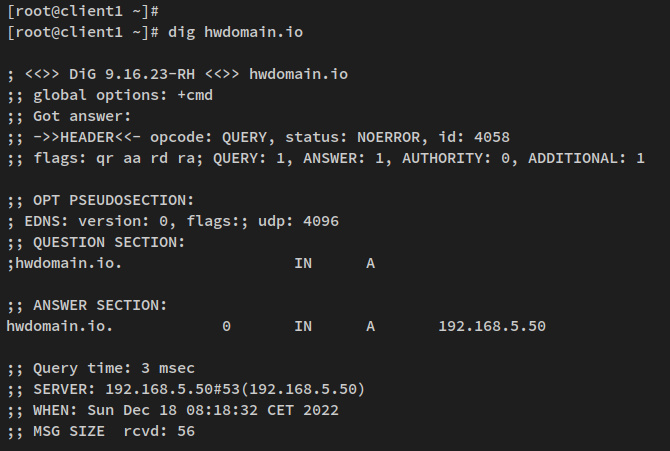Image resolution: width=670 pixels, height=451 pixels.
Task: Click the empty first shell prompt line
Action: point(82,9)
